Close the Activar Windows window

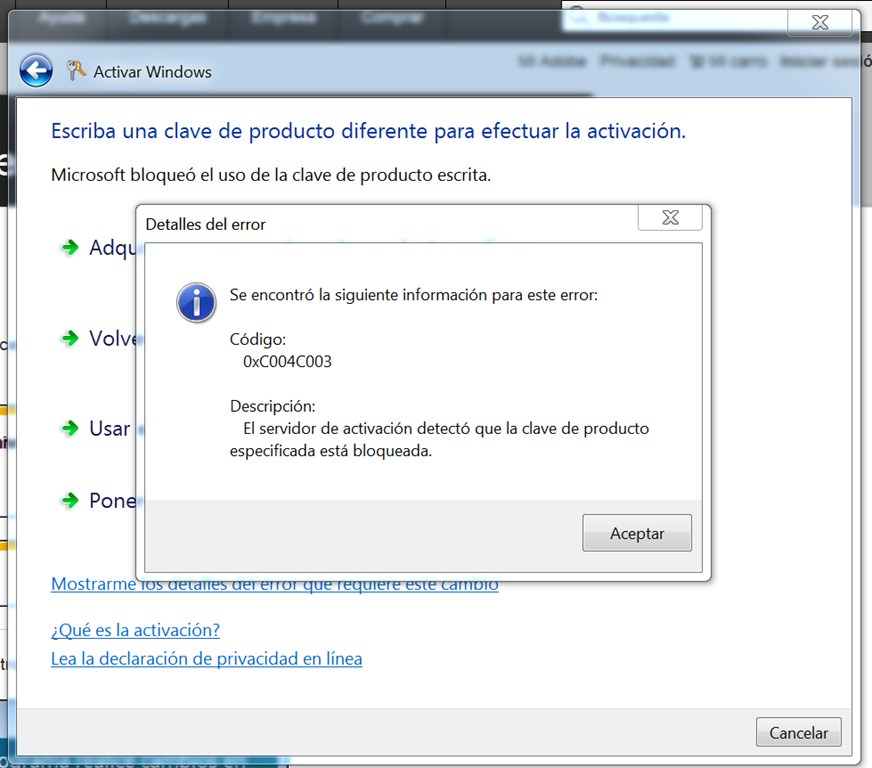(x=820, y=22)
